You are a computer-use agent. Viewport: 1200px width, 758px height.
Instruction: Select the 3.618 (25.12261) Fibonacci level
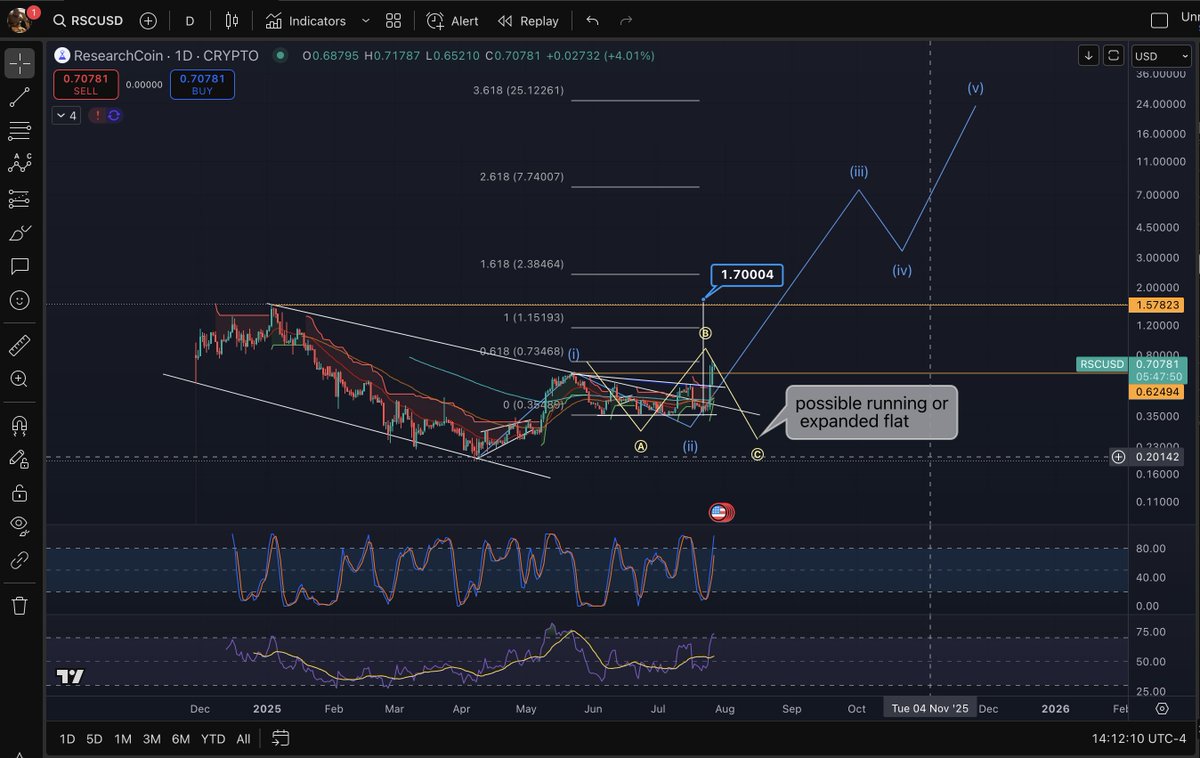(519, 91)
